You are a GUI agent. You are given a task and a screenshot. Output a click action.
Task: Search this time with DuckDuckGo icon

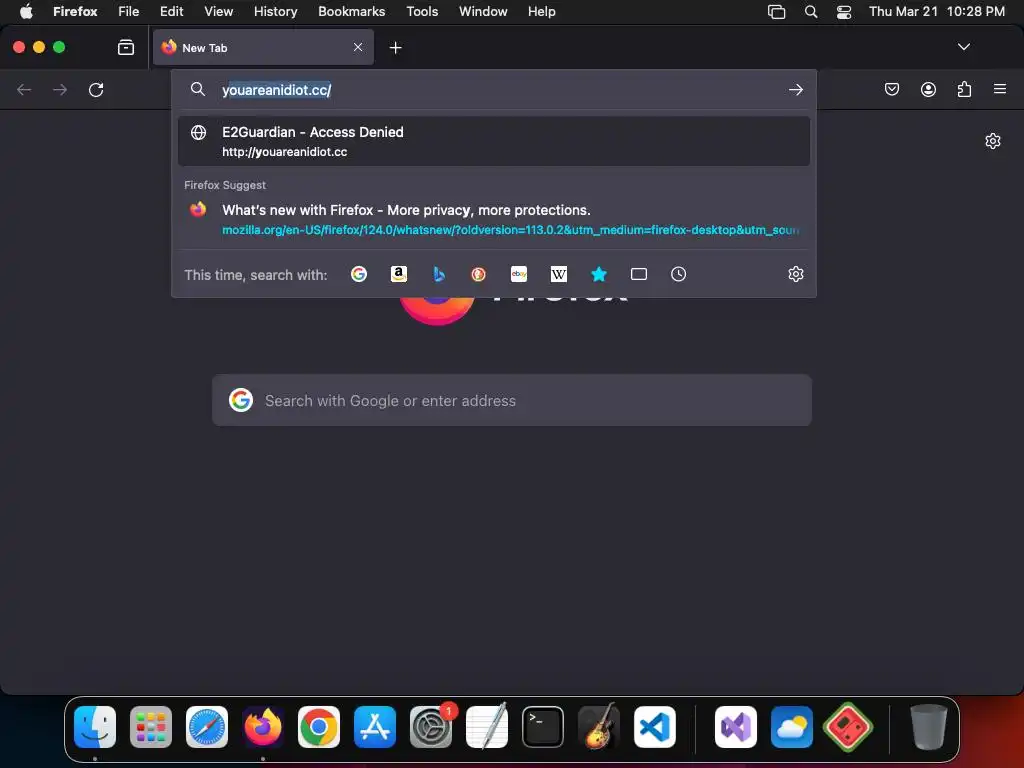[x=479, y=274]
